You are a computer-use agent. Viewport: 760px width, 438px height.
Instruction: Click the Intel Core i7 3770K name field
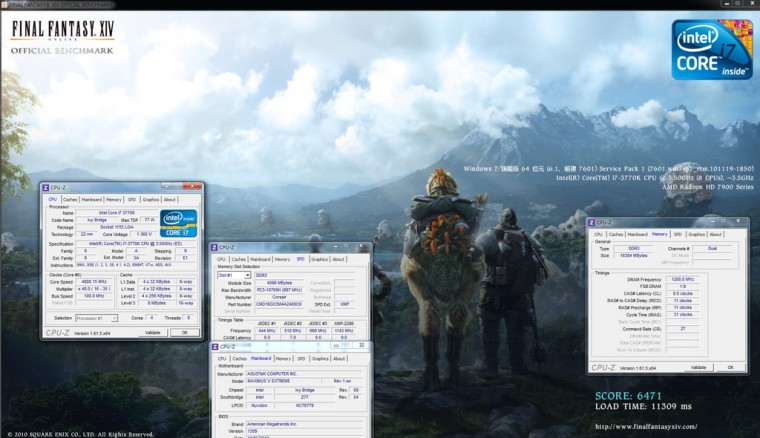coord(117,213)
